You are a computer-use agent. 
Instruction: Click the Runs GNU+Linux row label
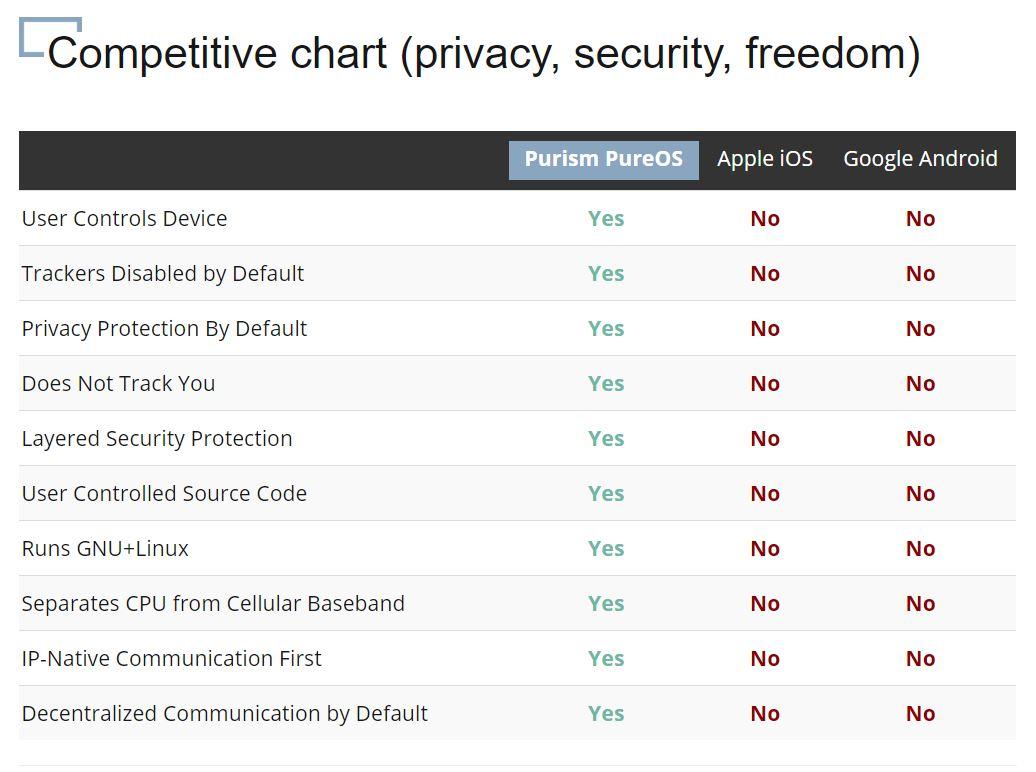(x=105, y=549)
